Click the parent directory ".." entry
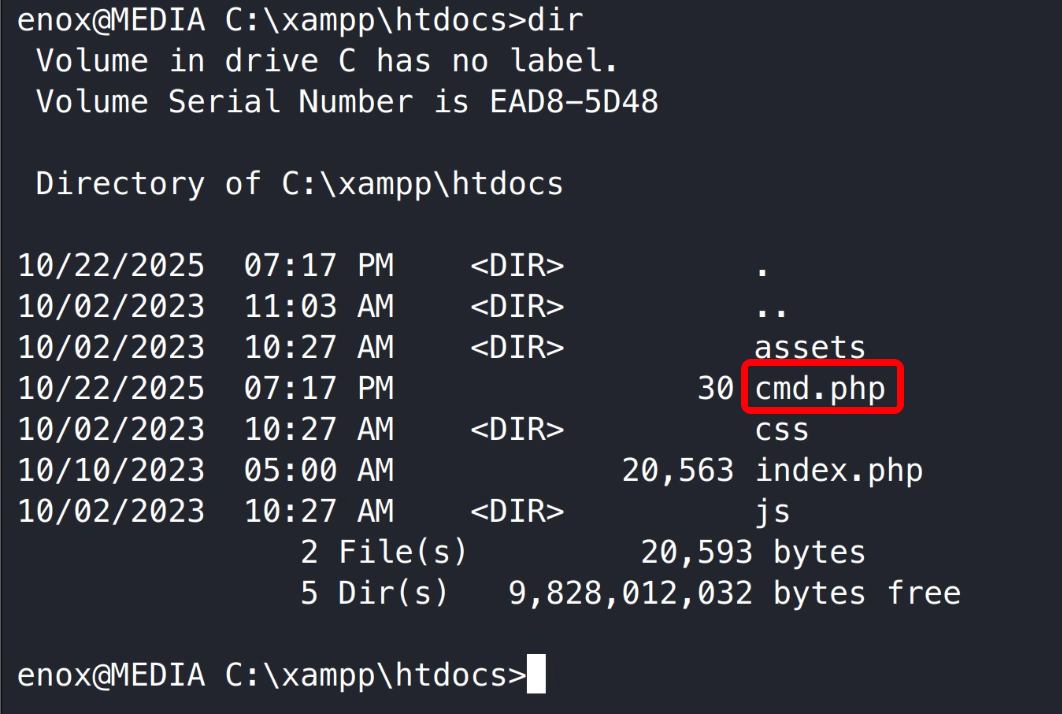This screenshot has width=1062, height=714. [772, 306]
